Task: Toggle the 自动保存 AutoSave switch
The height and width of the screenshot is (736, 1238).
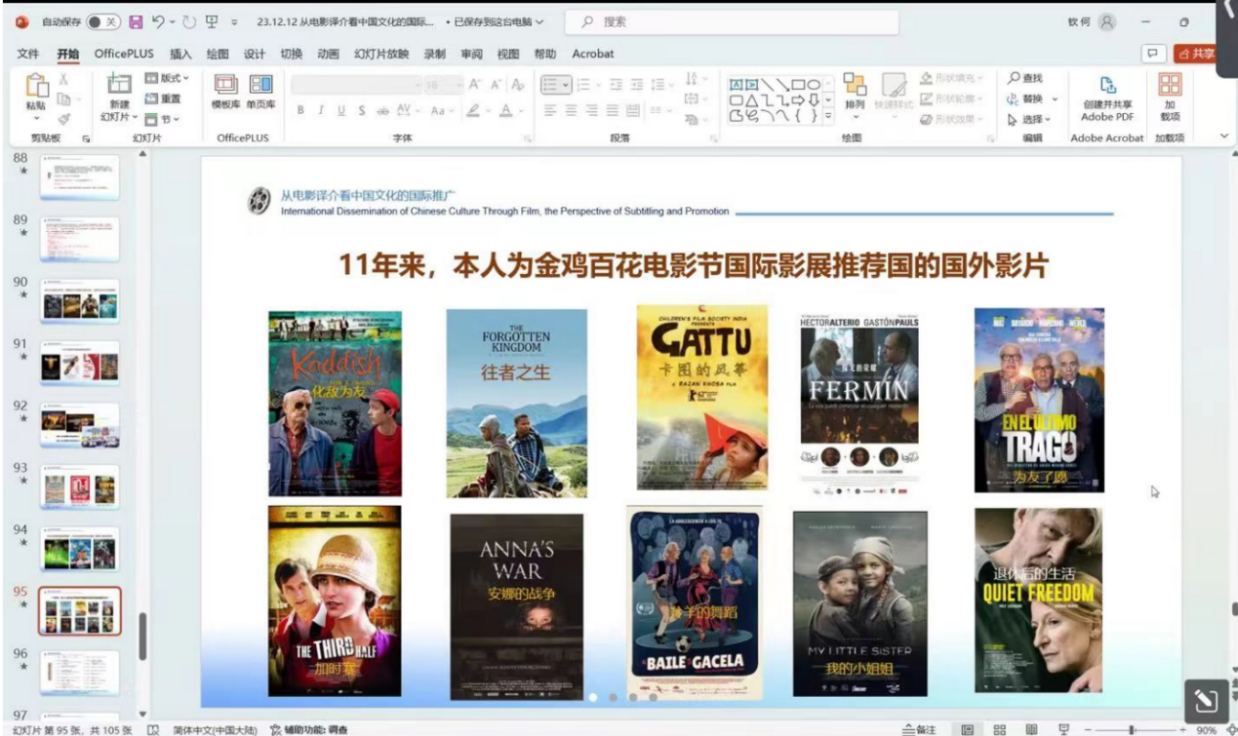Action: (x=104, y=21)
